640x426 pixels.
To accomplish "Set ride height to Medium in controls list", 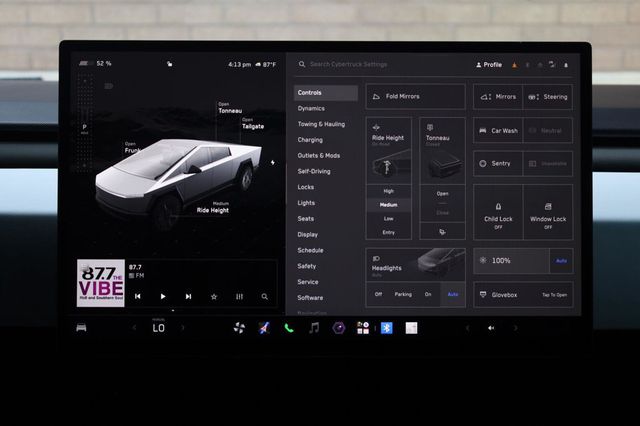I will pyautogui.click(x=389, y=205).
